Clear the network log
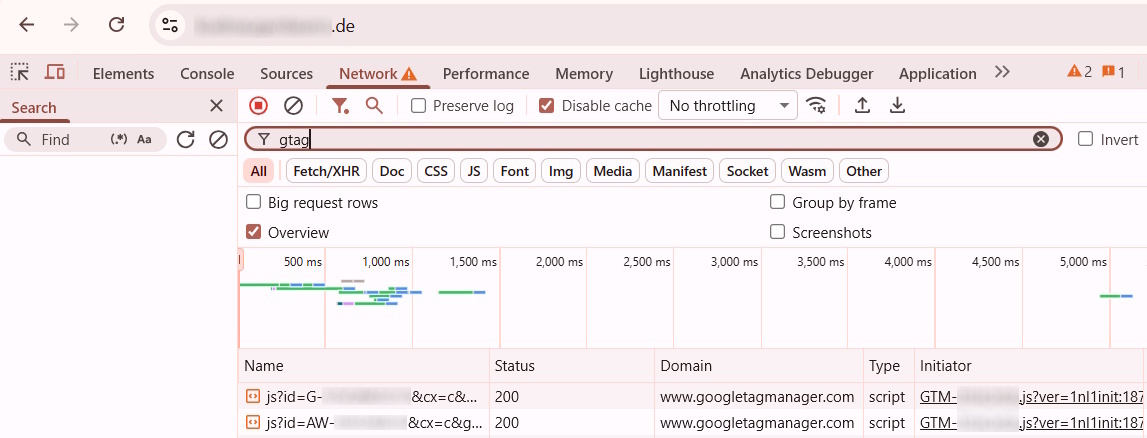 (x=293, y=106)
